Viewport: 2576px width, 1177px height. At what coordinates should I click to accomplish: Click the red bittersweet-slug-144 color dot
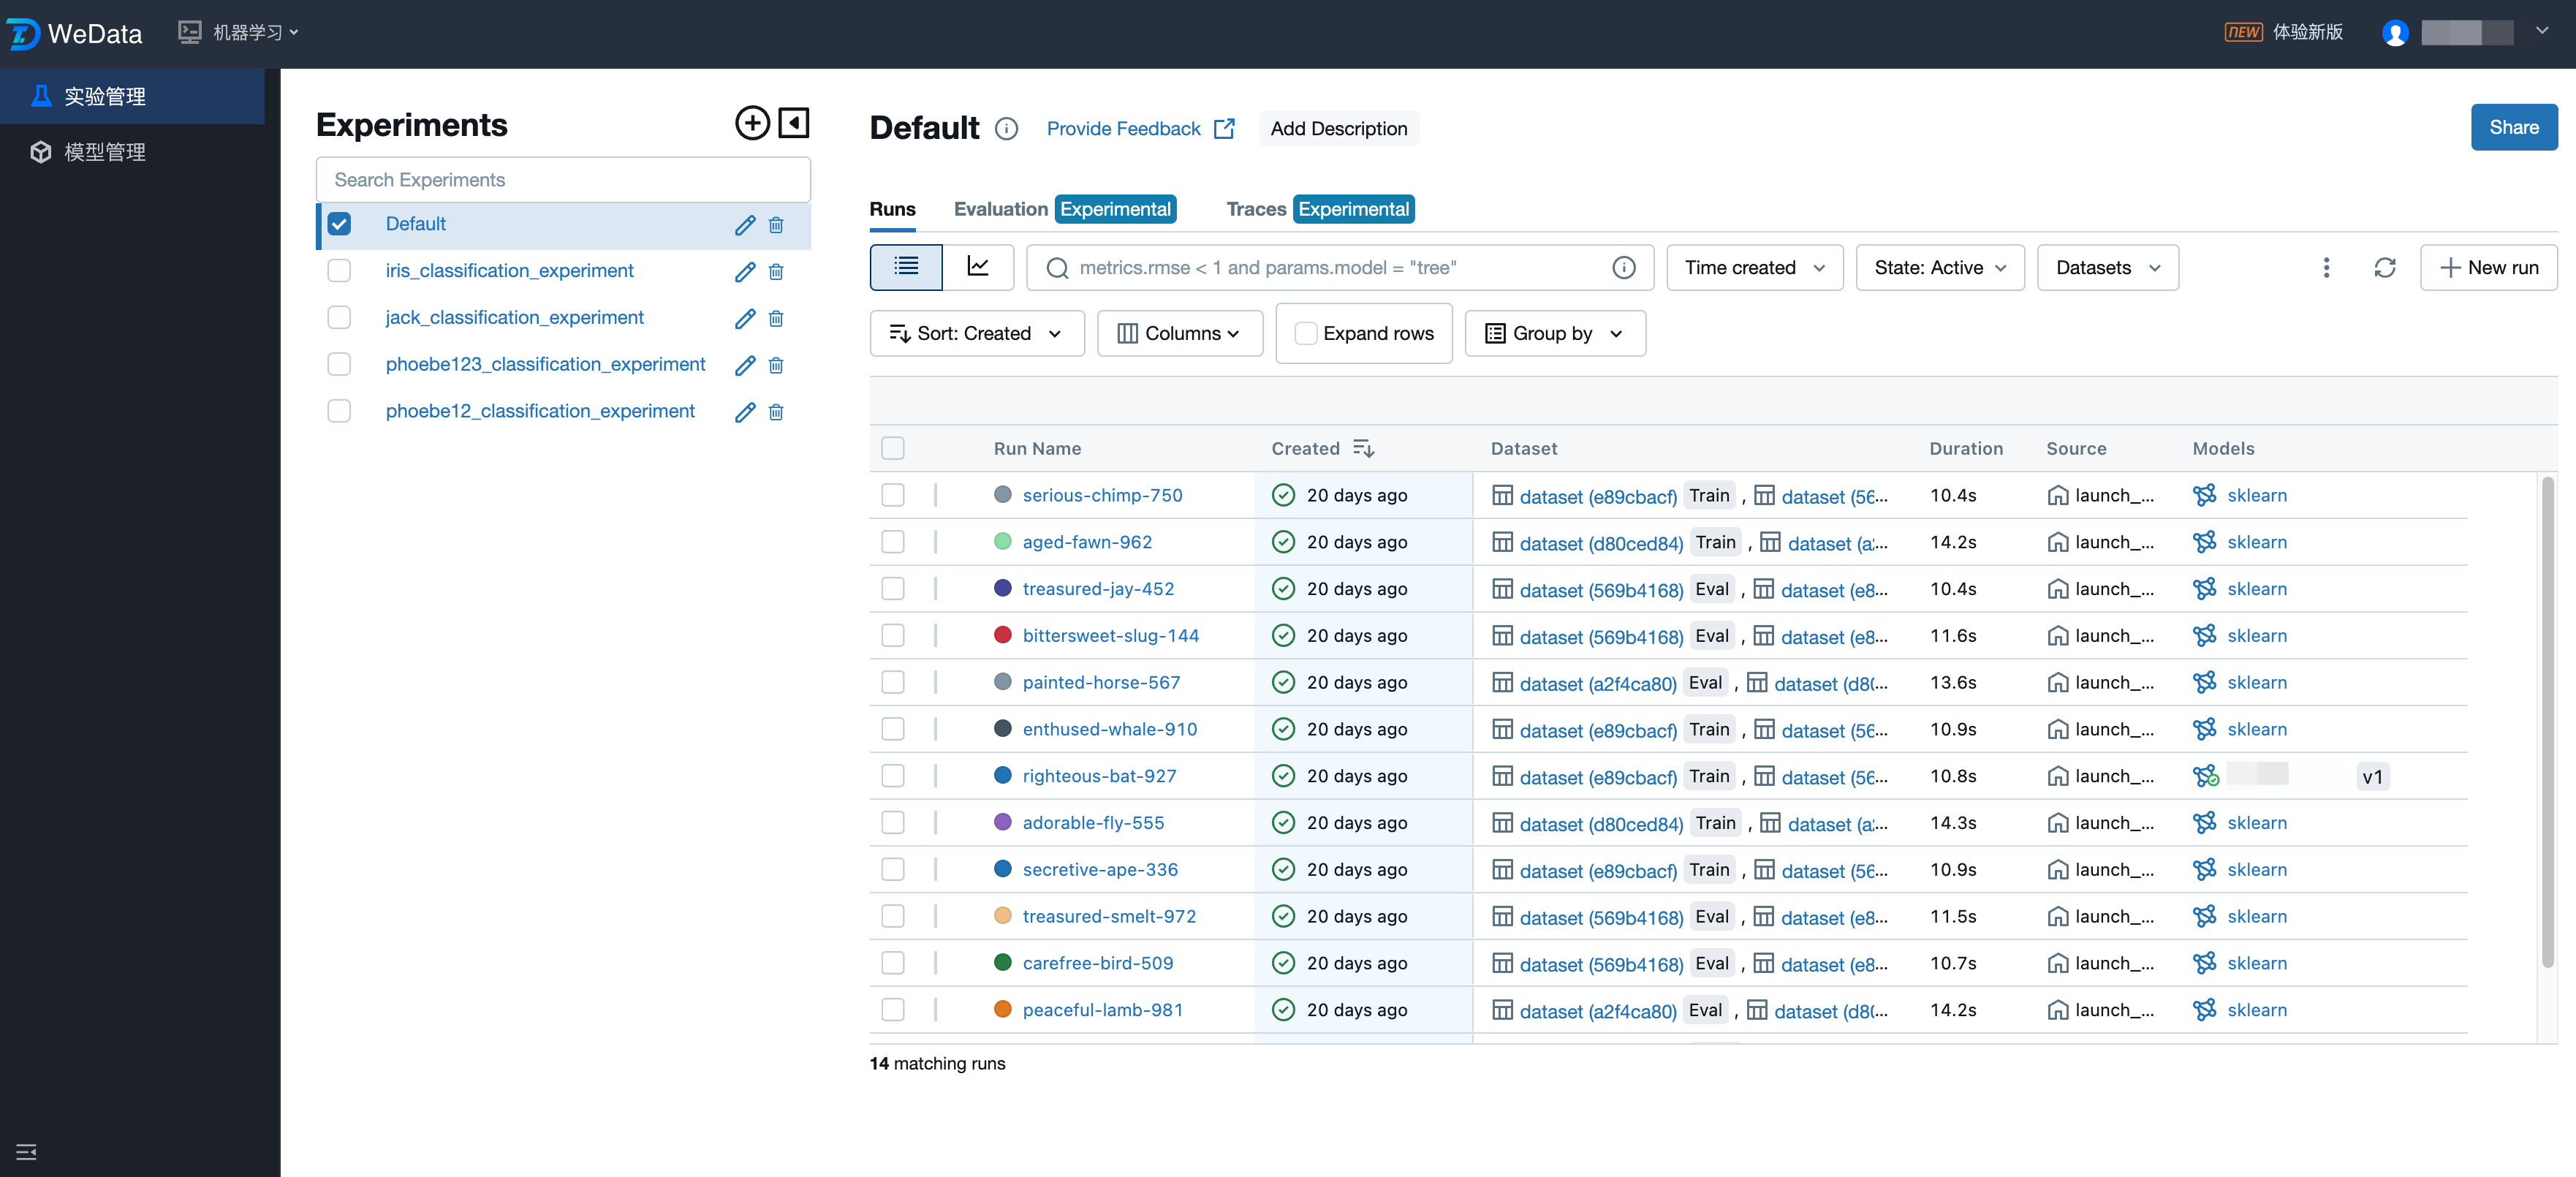(x=1002, y=635)
